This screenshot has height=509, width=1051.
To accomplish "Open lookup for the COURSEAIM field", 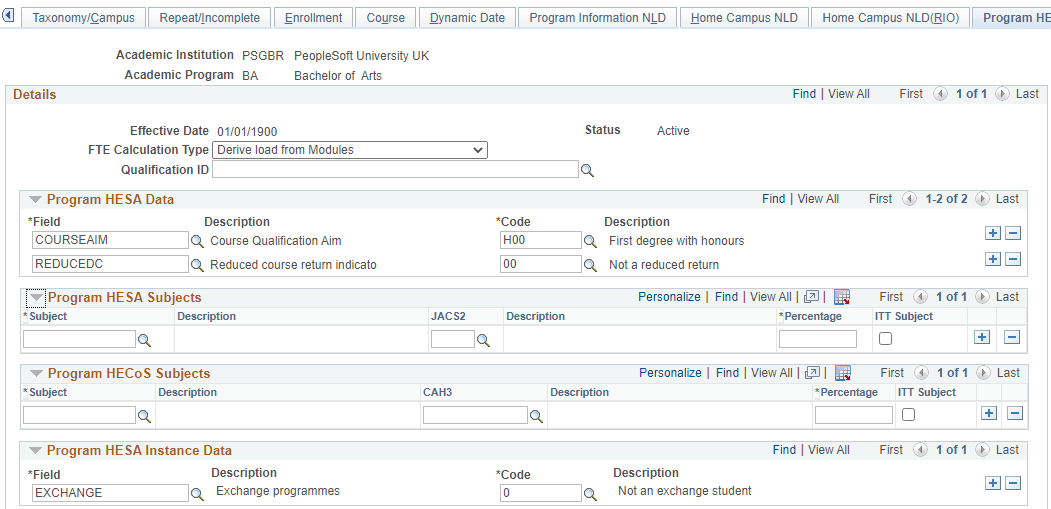I will 197,241.
